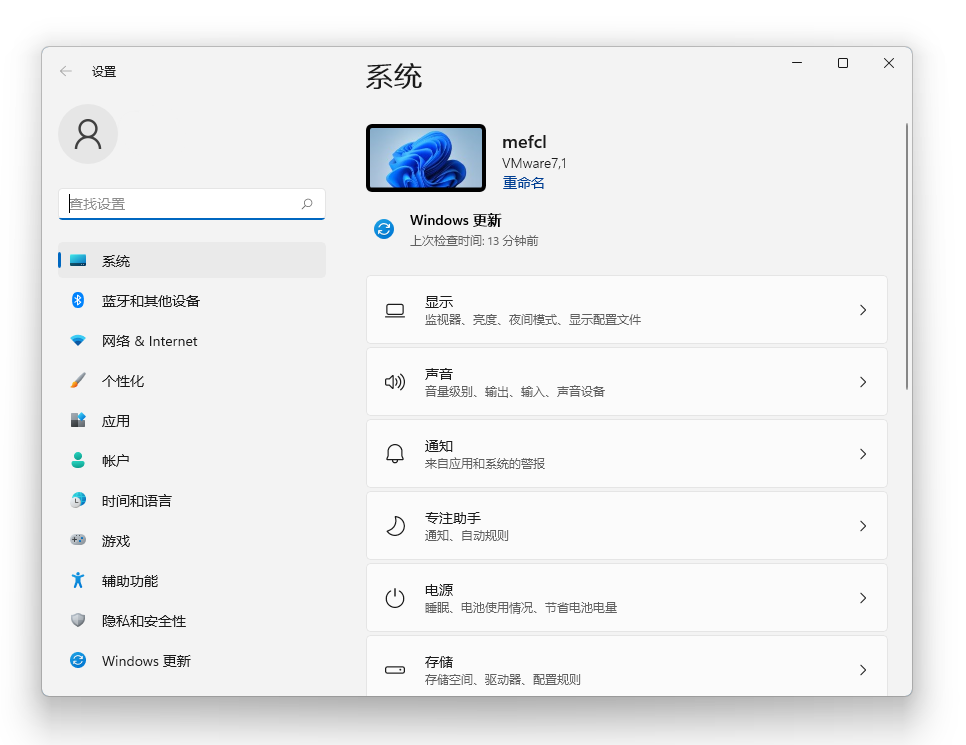This screenshot has width=966, height=745.
Task: Open 时间和语言 settings section
Action: click(192, 500)
